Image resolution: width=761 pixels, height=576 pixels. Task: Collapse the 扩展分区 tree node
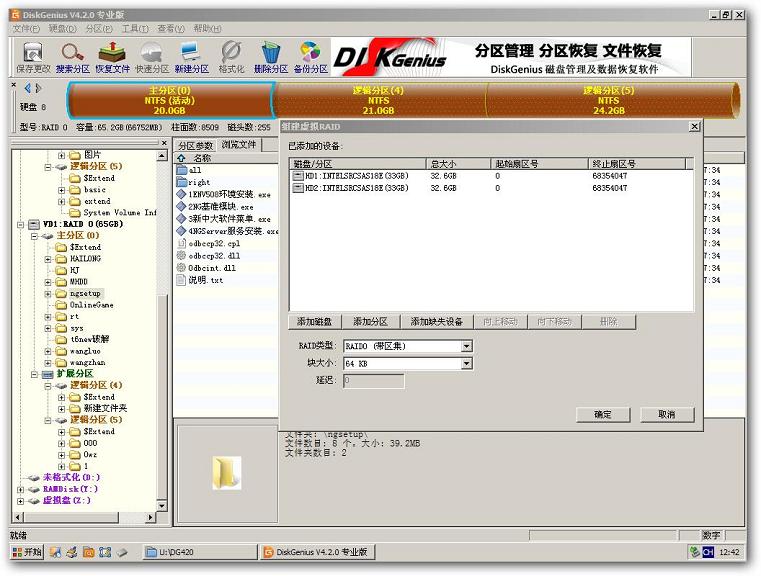click(34, 374)
